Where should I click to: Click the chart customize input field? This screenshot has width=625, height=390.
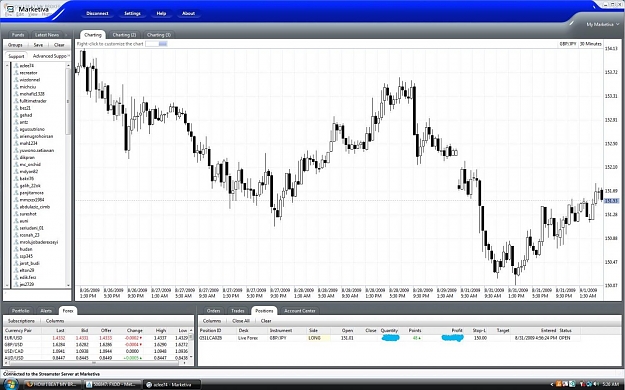click(x=156, y=44)
